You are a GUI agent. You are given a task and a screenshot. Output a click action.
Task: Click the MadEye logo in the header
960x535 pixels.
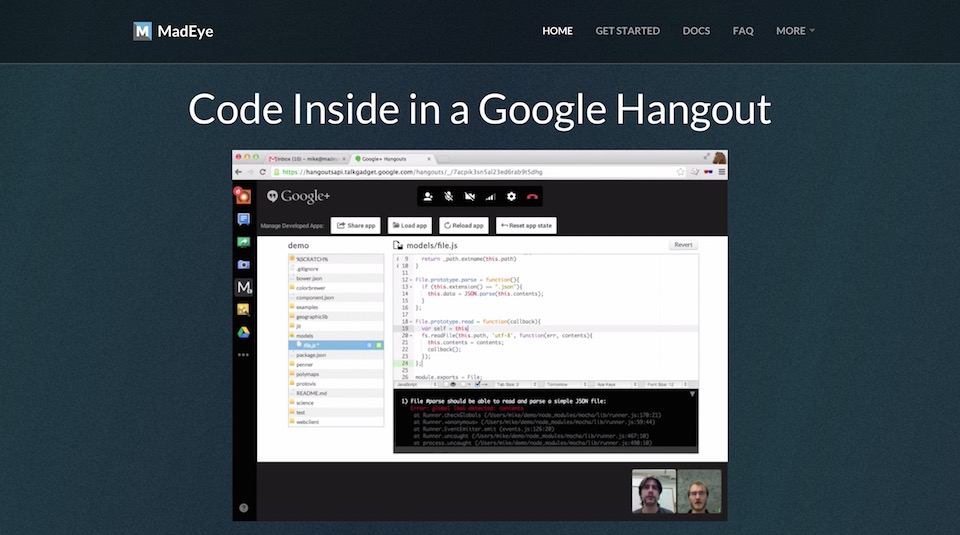173,31
